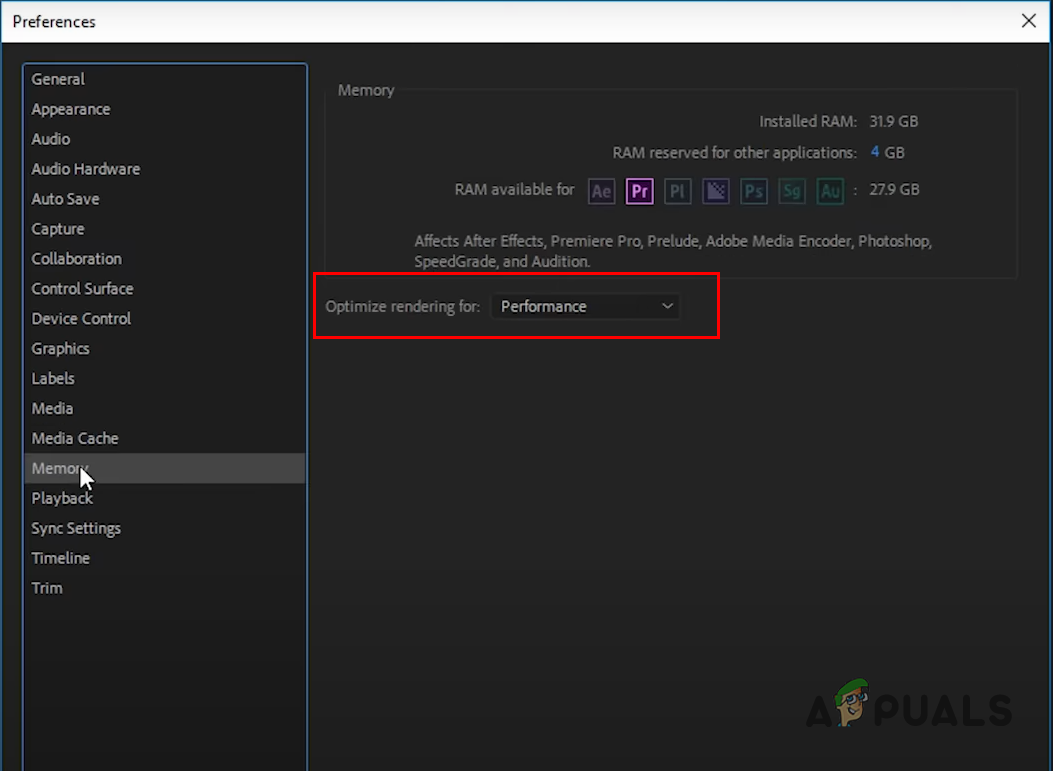Click the Prelude icon
Screen dimensions: 1053x771
tap(677, 191)
